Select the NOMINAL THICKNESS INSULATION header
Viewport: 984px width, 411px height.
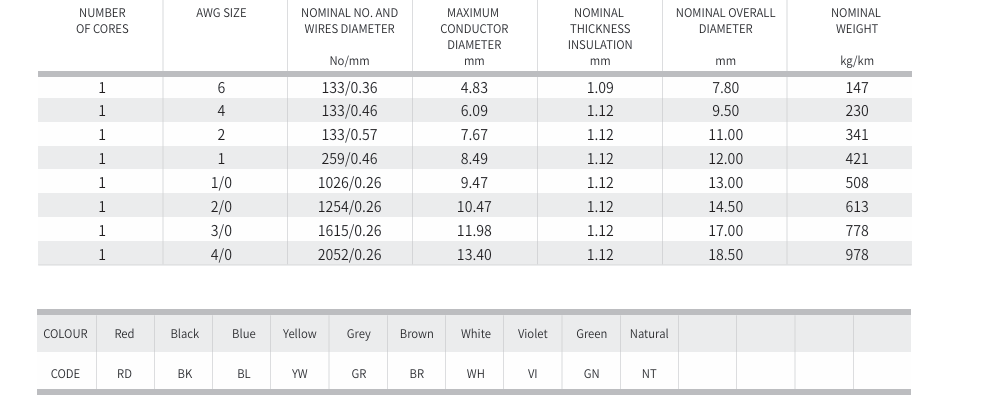pyautogui.click(x=600, y=29)
